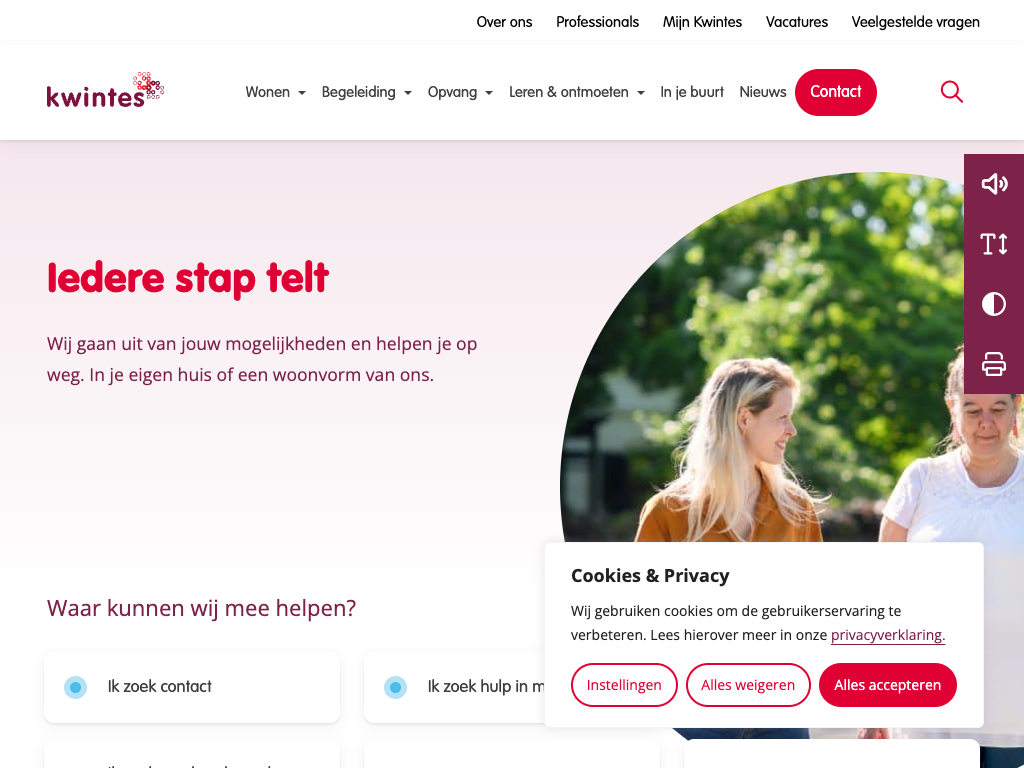
Task: Accept all cookies with 'Alles accepteren'
Action: tap(888, 685)
